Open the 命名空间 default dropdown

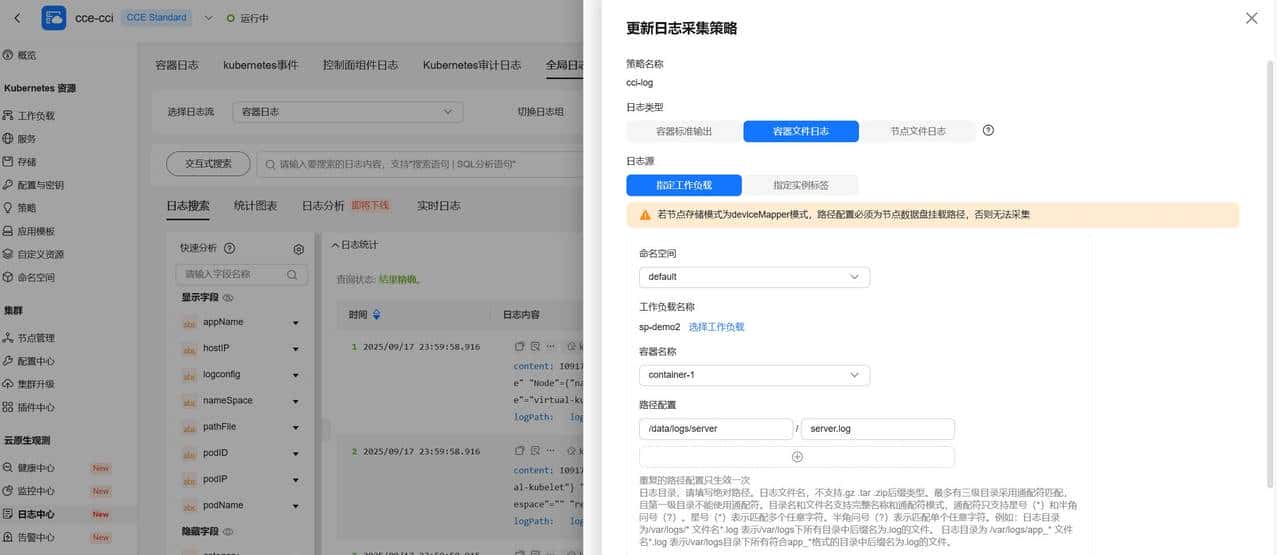pos(754,277)
